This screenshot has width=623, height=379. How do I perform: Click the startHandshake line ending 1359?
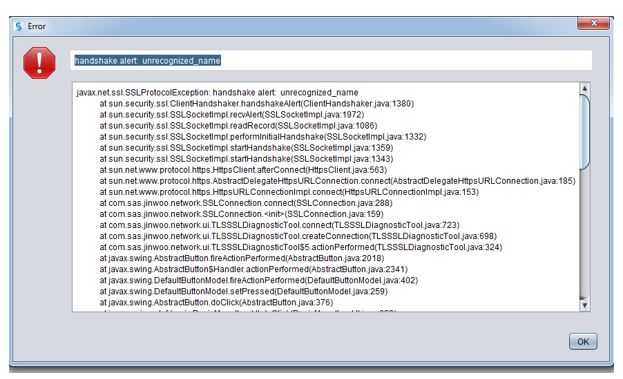point(246,148)
